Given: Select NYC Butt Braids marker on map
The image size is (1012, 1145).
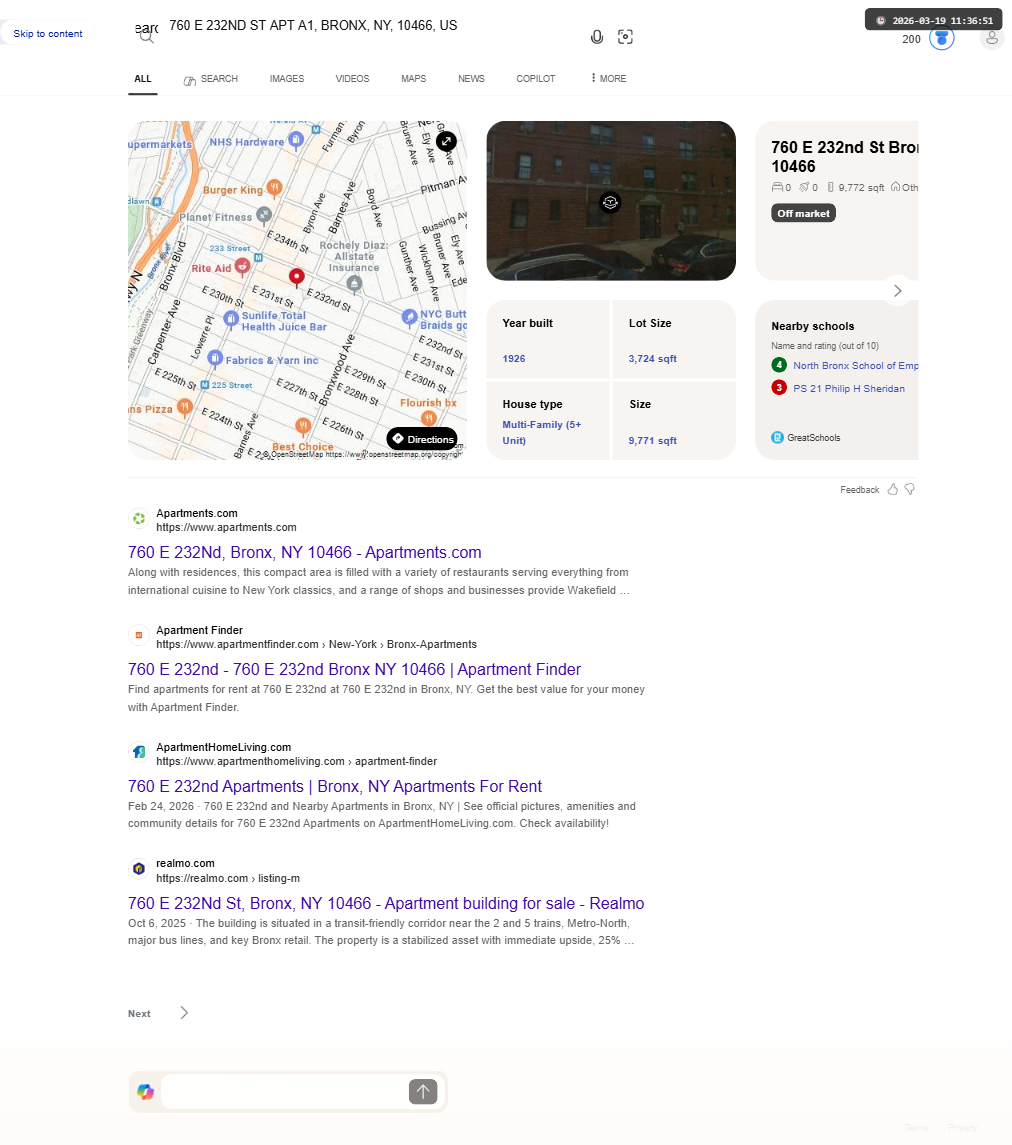Looking at the screenshot, I should [x=410, y=316].
